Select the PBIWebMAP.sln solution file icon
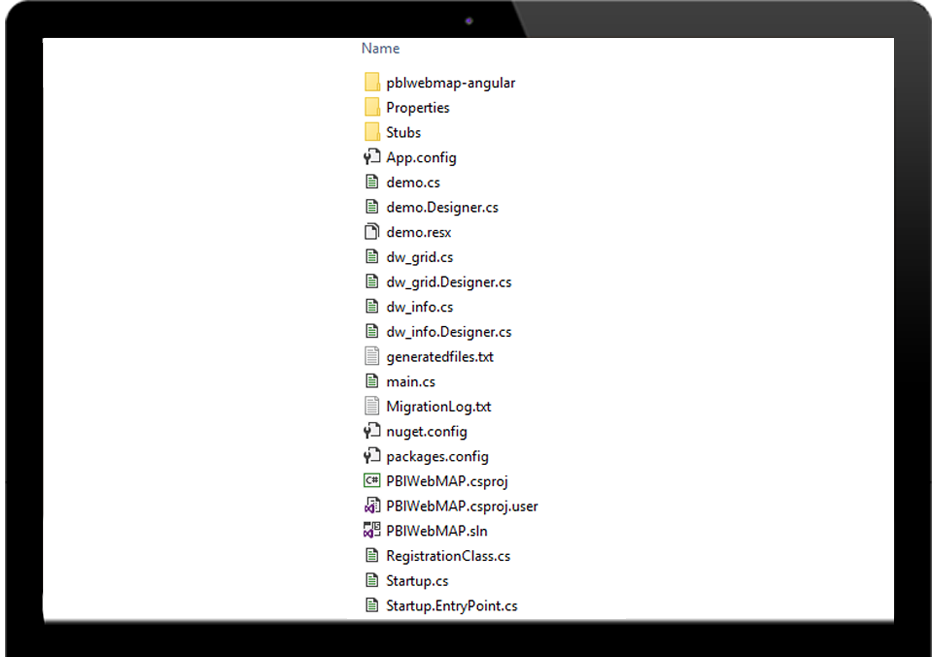 (x=372, y=530)
